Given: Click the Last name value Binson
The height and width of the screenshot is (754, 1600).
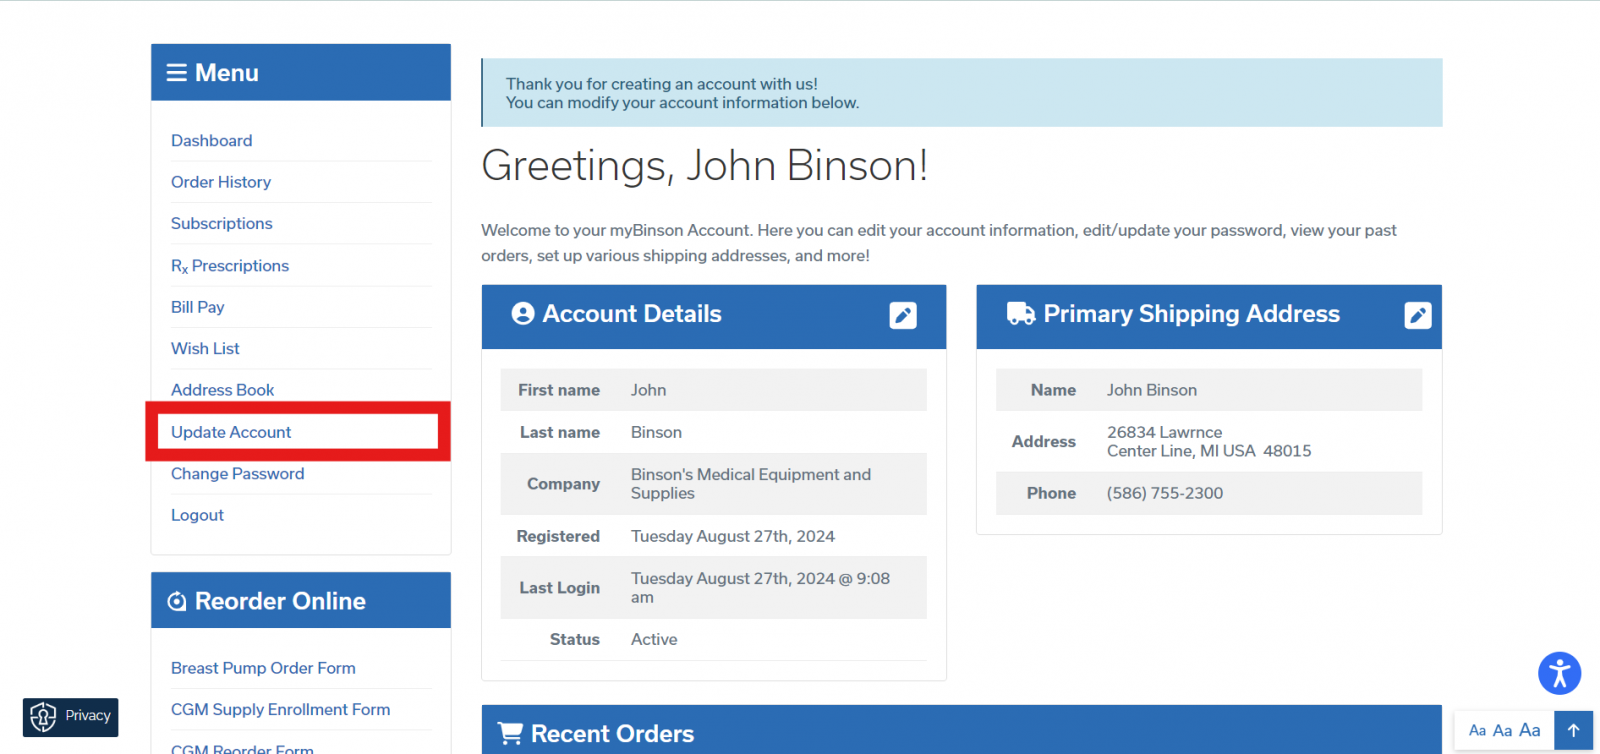Looking at the screenshot, I should coord(656,433).
